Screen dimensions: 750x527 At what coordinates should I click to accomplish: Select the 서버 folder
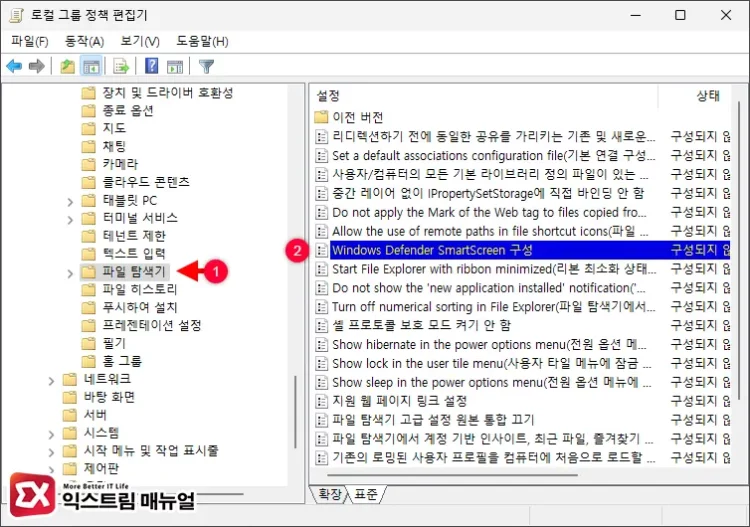(95, 415)
